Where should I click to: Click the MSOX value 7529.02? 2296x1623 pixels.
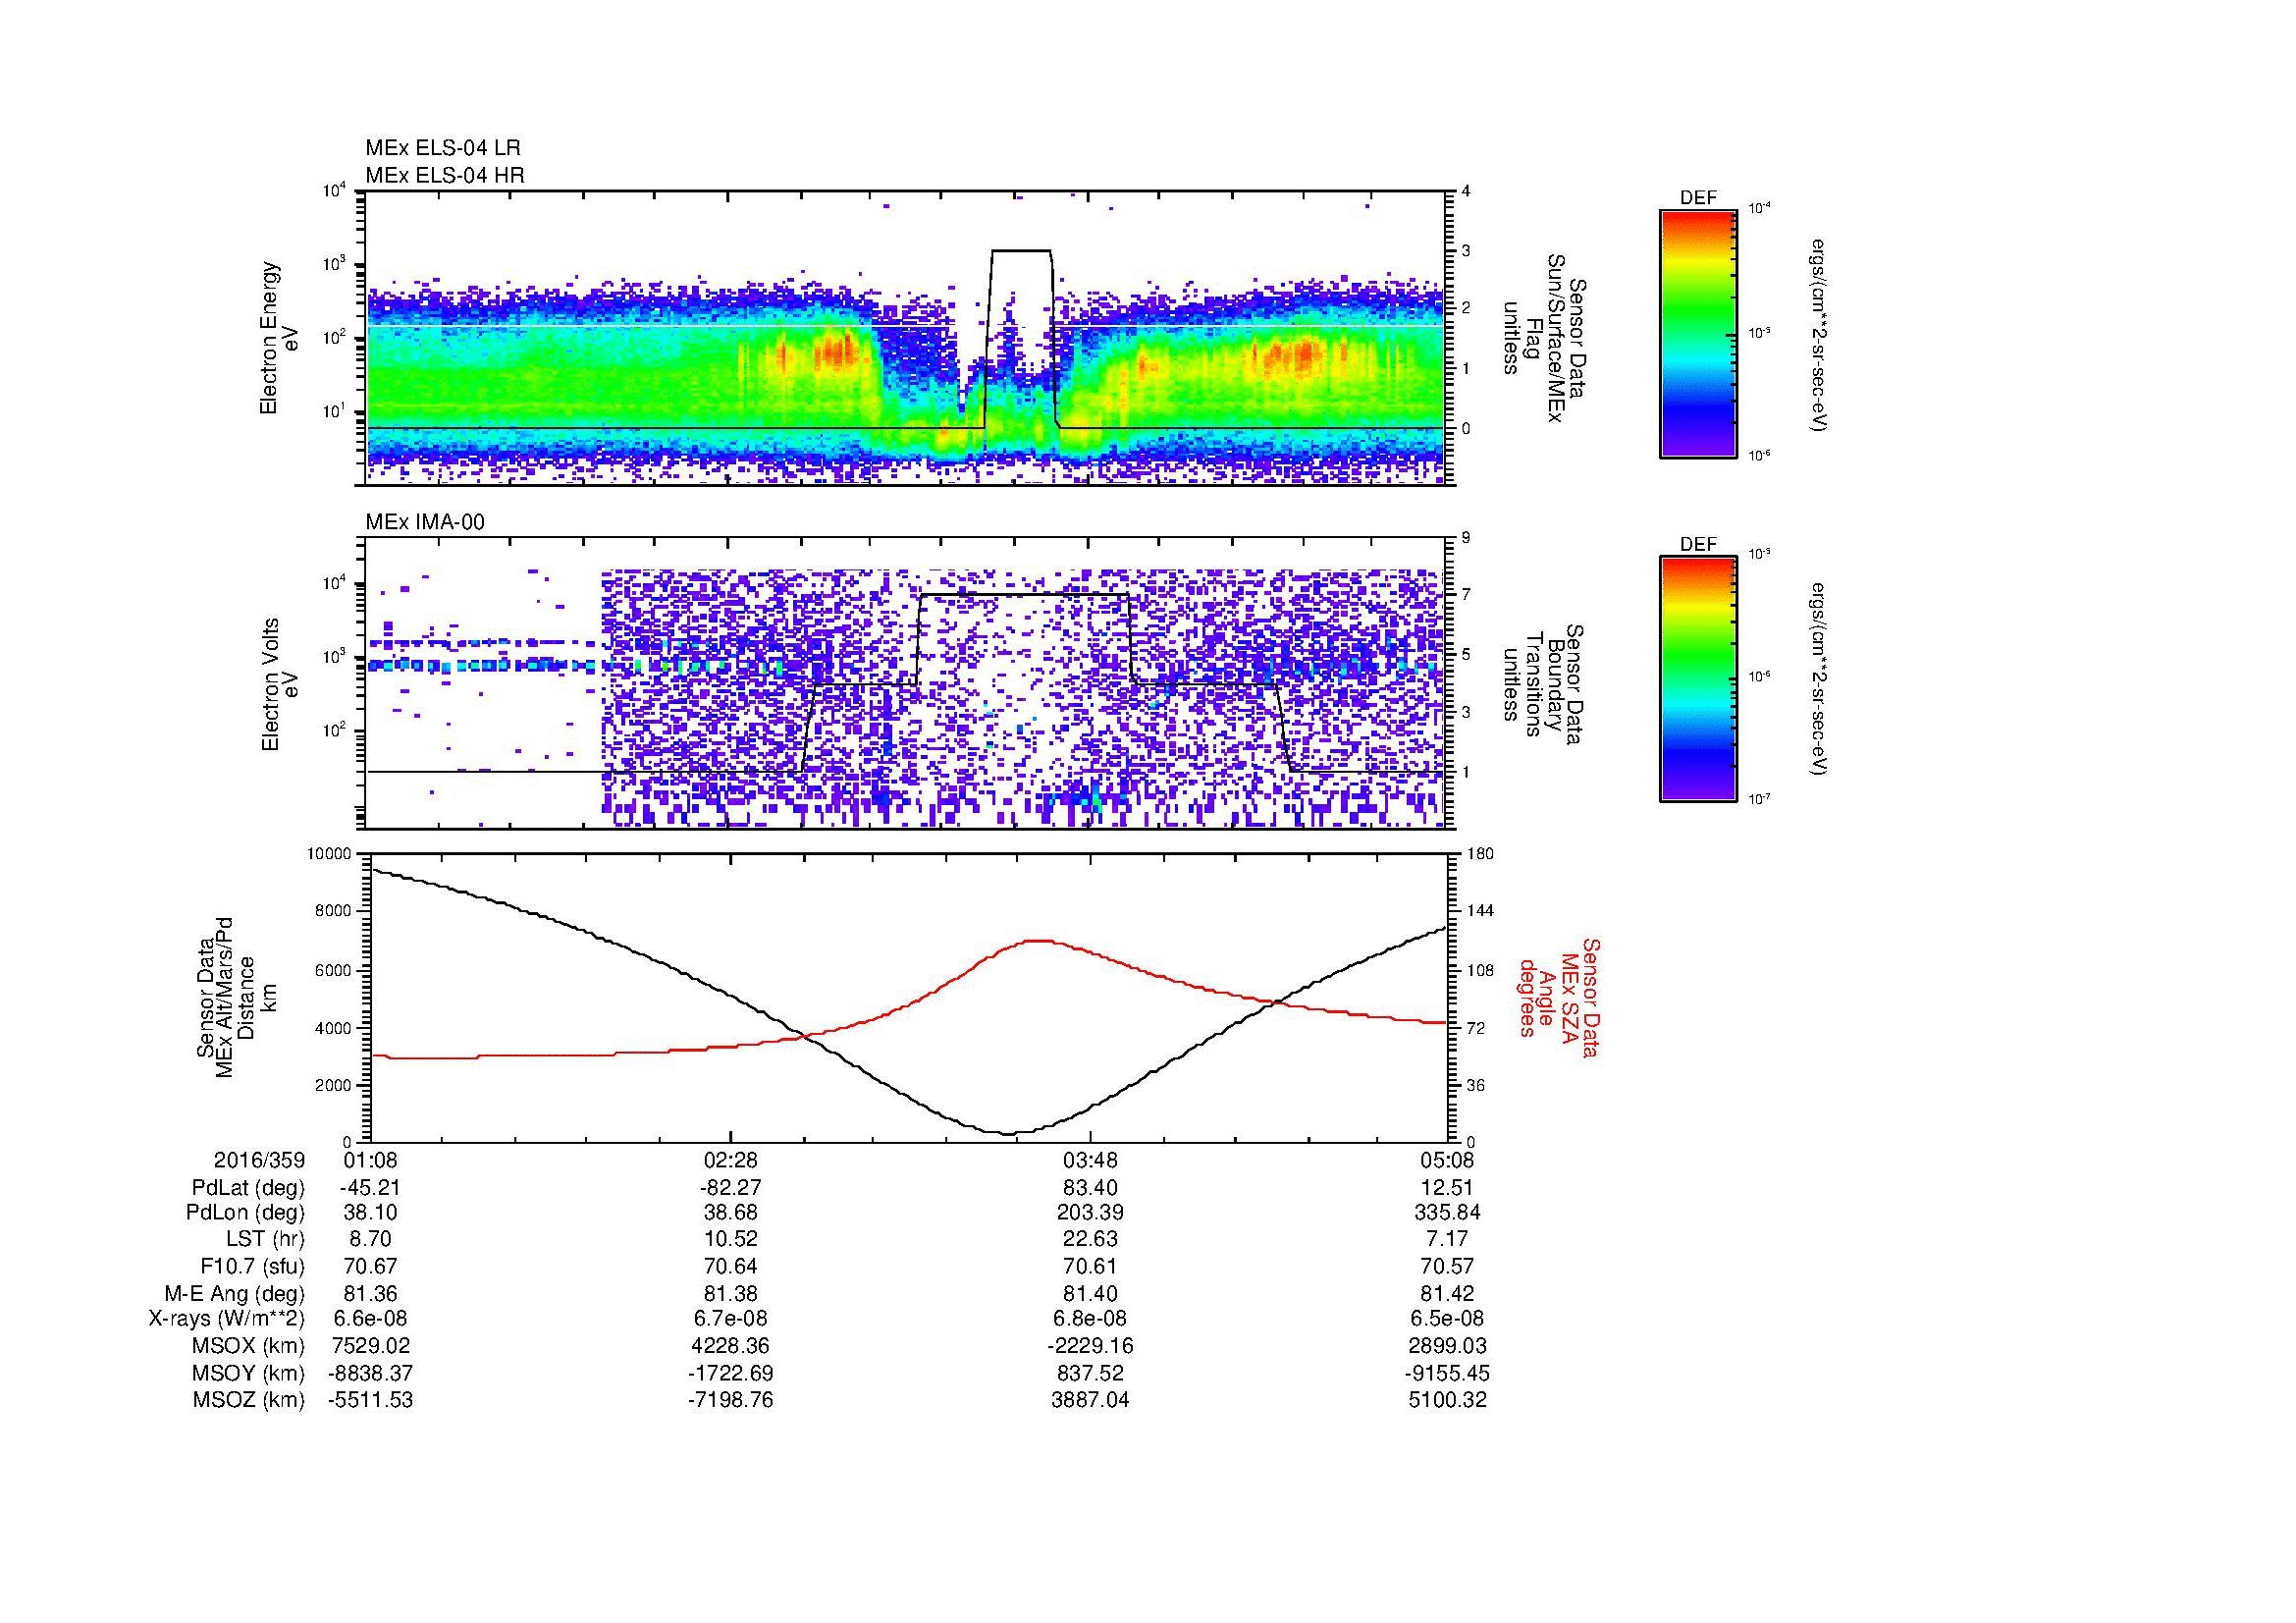[371, 1346]
